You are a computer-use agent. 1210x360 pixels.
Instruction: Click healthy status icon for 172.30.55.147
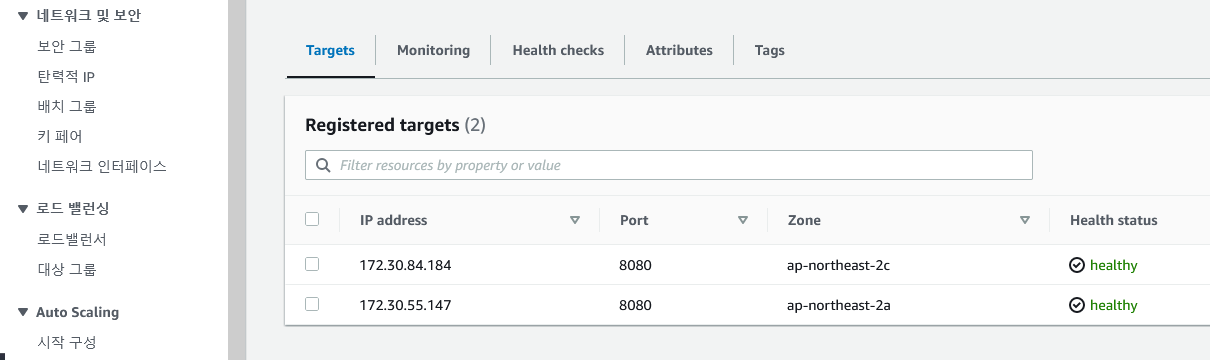pos(1077,305)
